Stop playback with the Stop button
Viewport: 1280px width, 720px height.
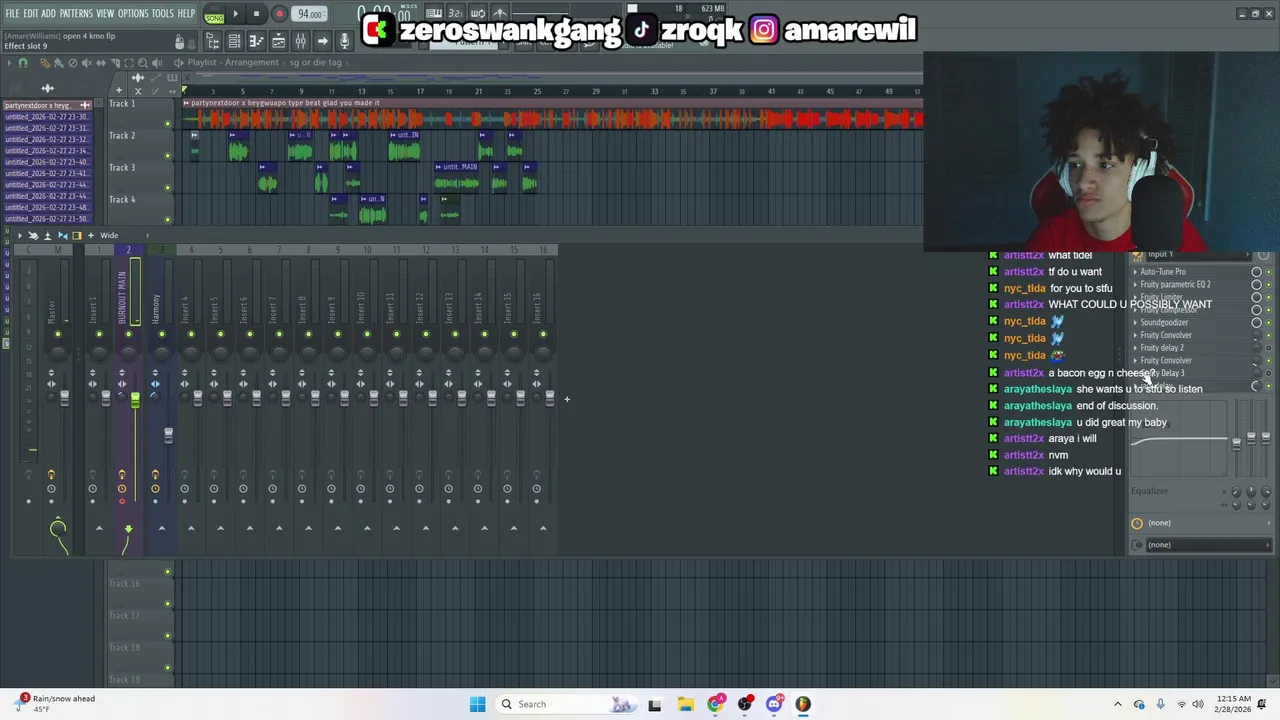pos(256,14)
